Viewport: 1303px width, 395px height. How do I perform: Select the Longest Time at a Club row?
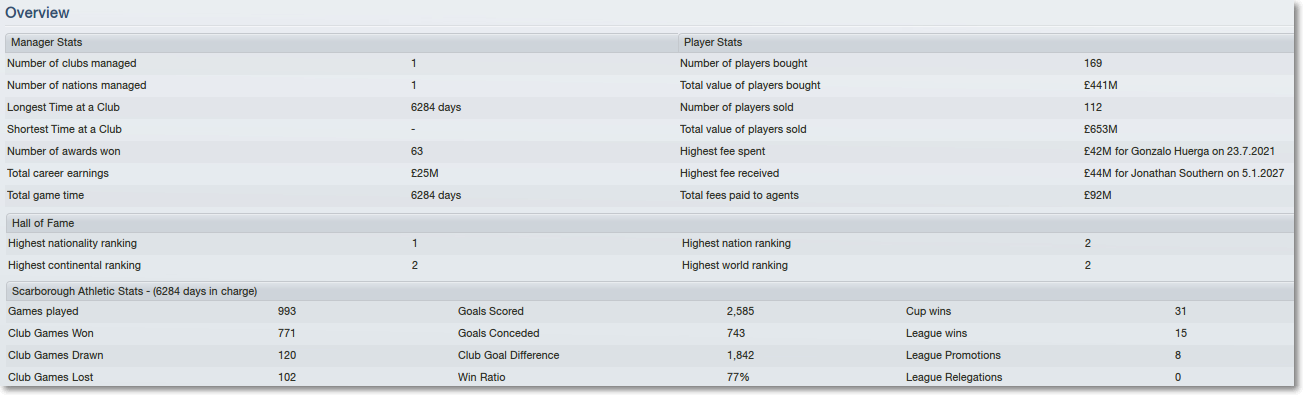[x=341, y=107]
